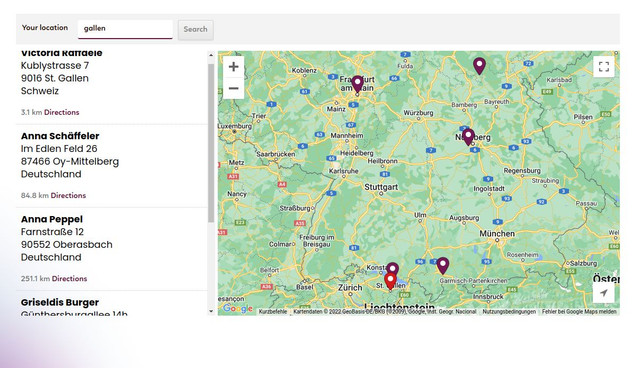Viewport: 640px width, 368px height.
Task: Zoom out of the map with minus button
Action: (233, 88)
